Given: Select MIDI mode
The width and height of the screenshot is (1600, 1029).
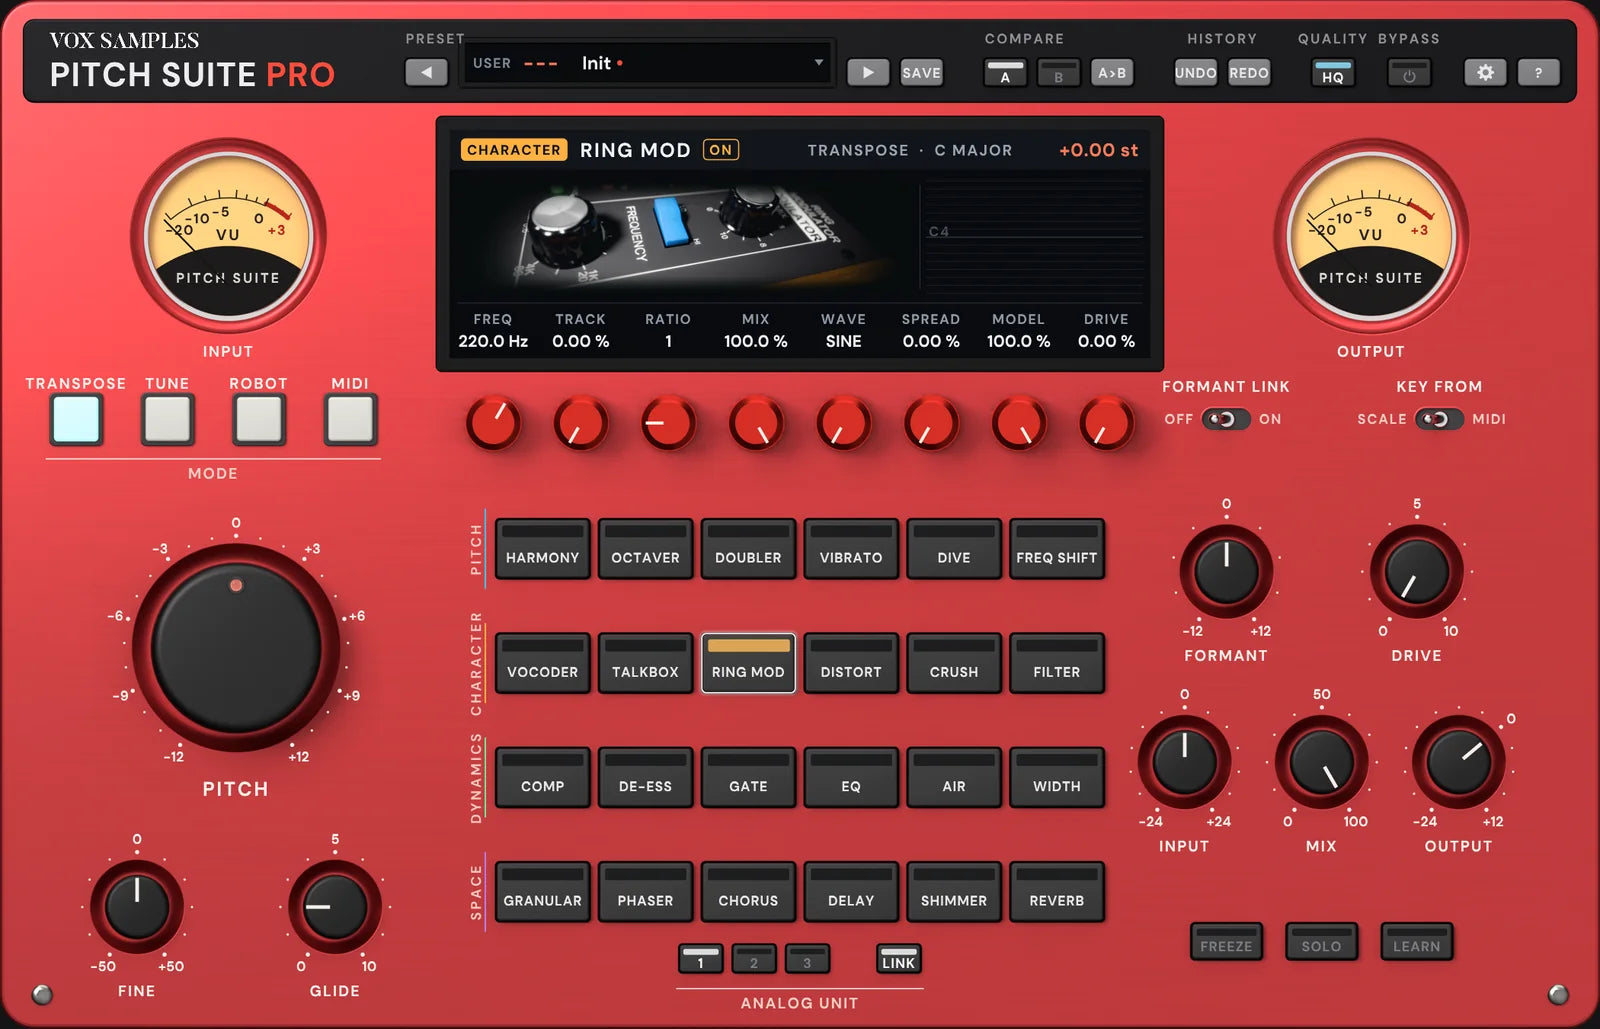Looking at the screenshot, I should [350, 419].
